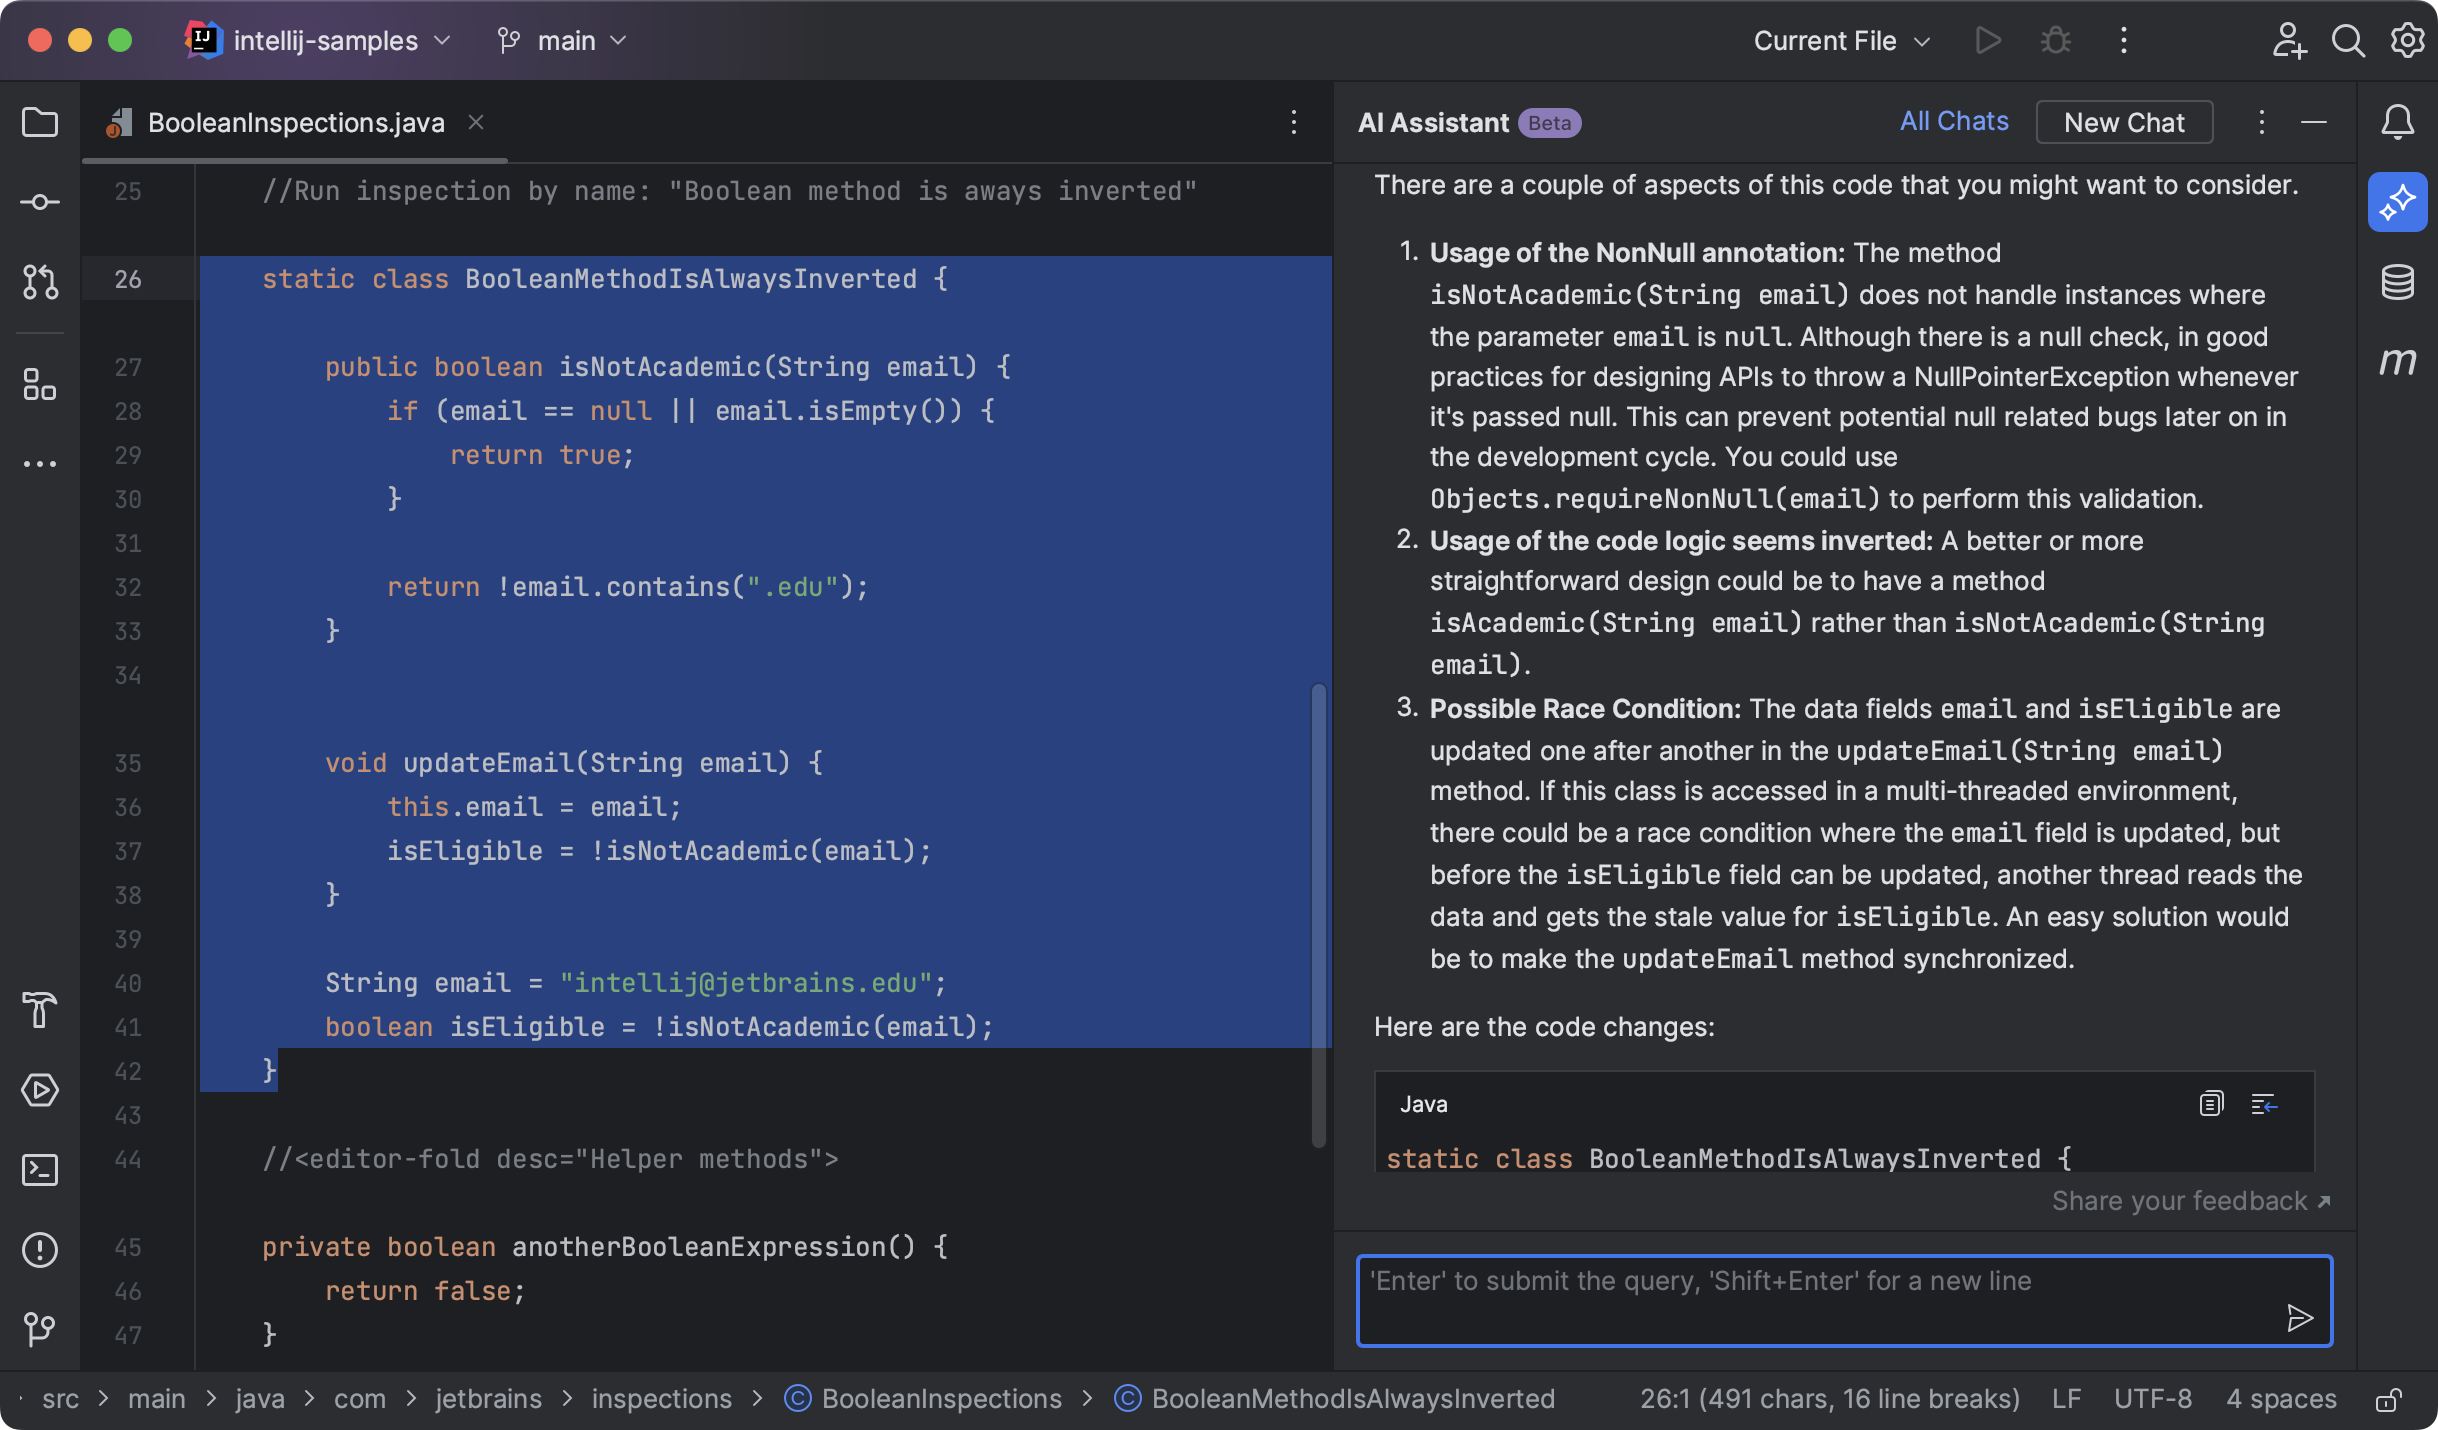Select the BooleanInspections.java editor tab

tap(295, 122)
